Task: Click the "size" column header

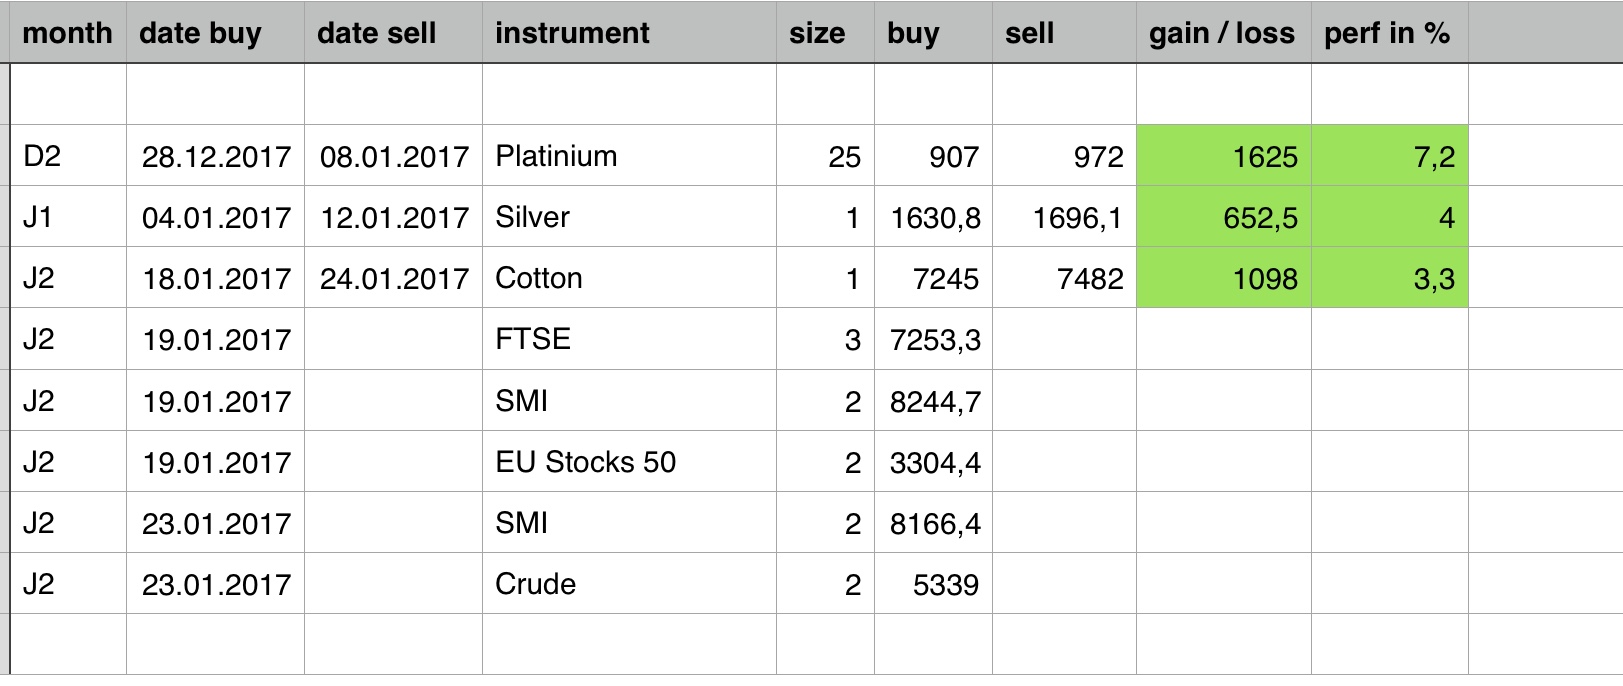Action: click(x=817, y=33)
